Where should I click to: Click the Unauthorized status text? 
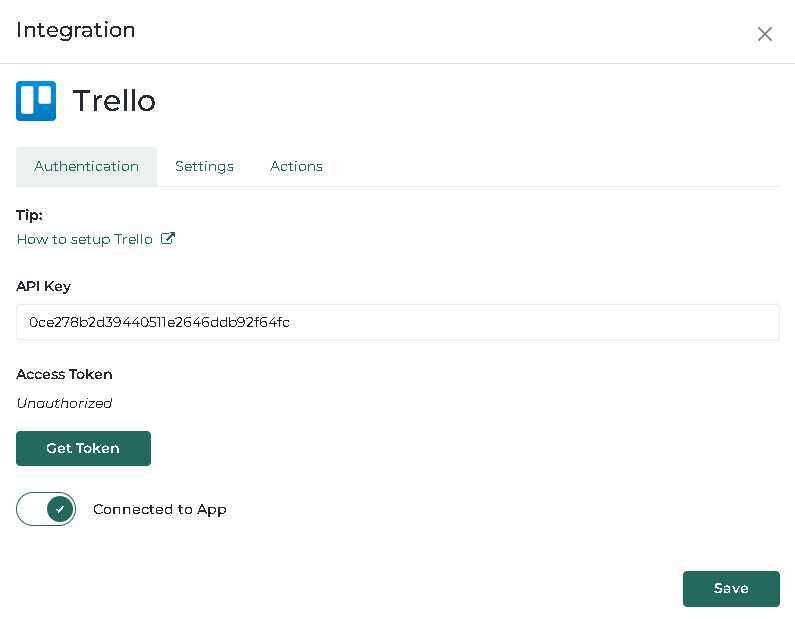[64, 404]
